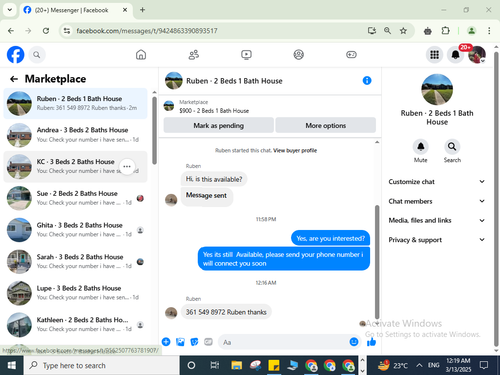Open the Friends icon in top navigation
Image resolution: width=500 pixels, height=375 pixels.
194,54
